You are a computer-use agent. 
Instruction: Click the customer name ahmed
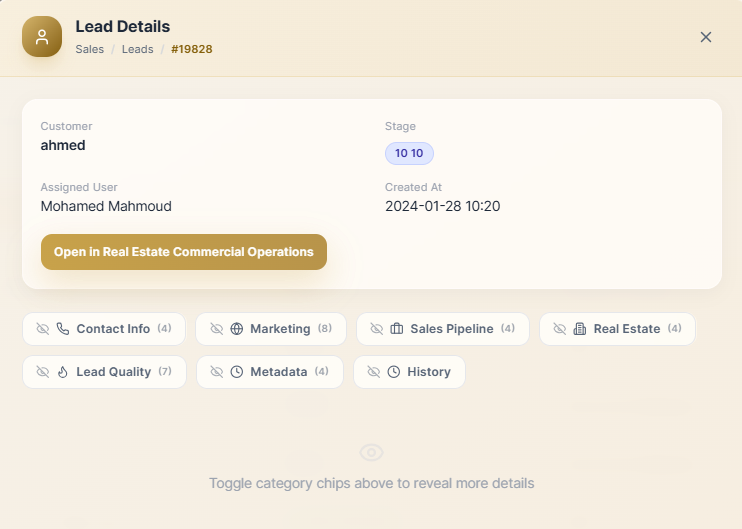click(63, 145)
